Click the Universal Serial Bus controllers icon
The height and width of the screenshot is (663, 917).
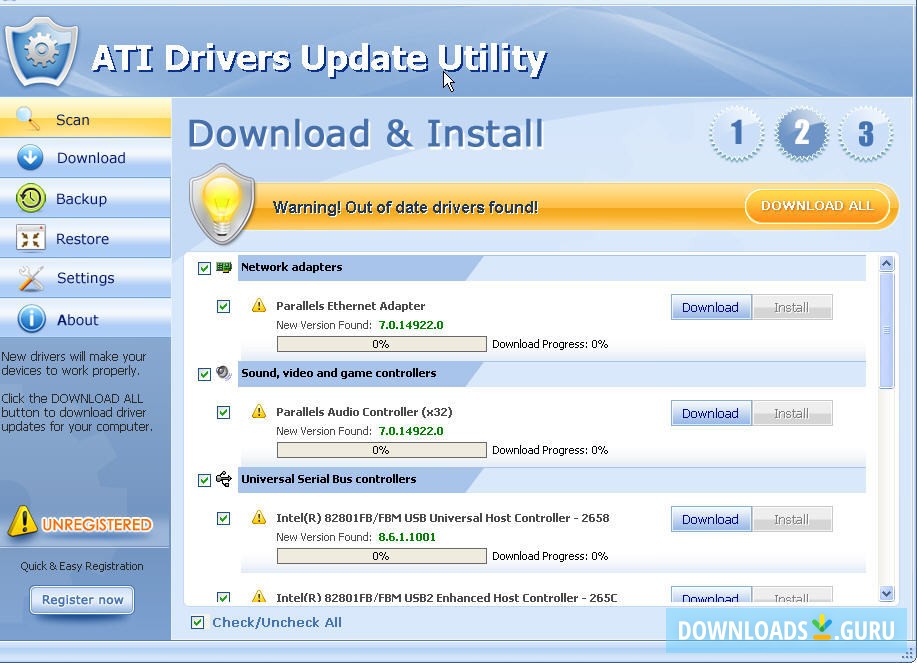click(x=223, y=479)
